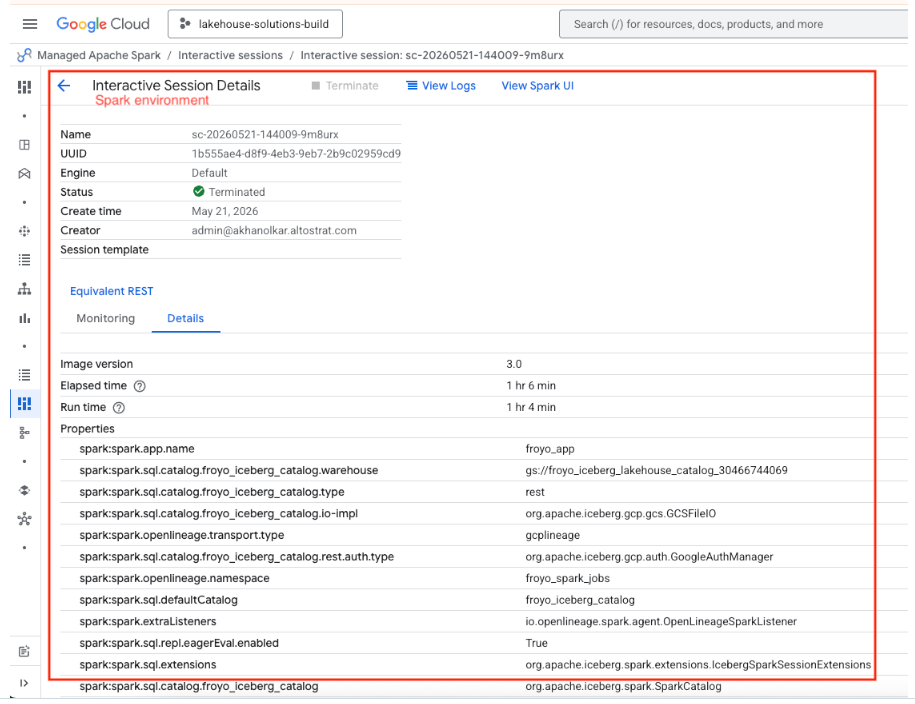Click the Managed Apache Spark product icon
The width and height of the screenshot is (915, 704).
(25, 55)
